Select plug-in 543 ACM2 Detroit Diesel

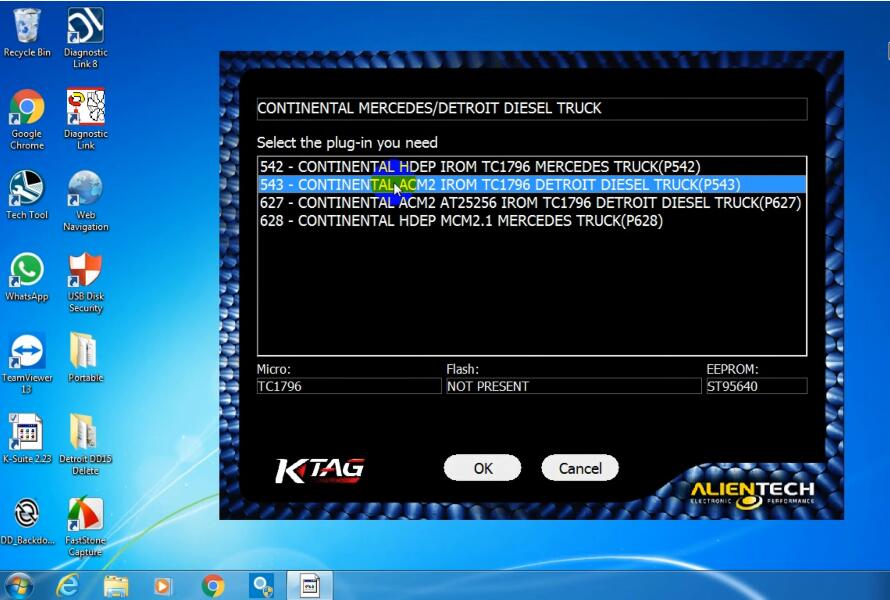pyautogui.click(x=532, y=185)
